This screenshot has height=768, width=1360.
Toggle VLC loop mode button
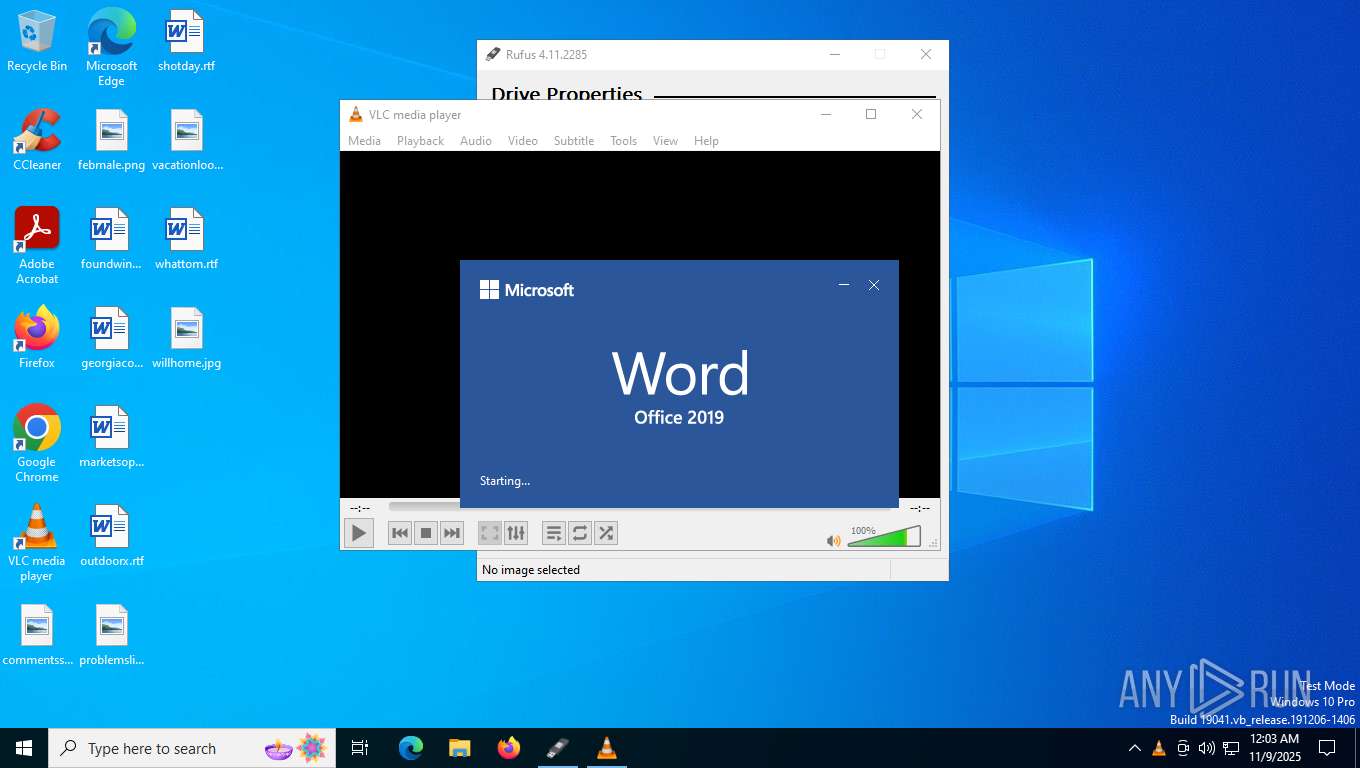(x=580, y=533)
